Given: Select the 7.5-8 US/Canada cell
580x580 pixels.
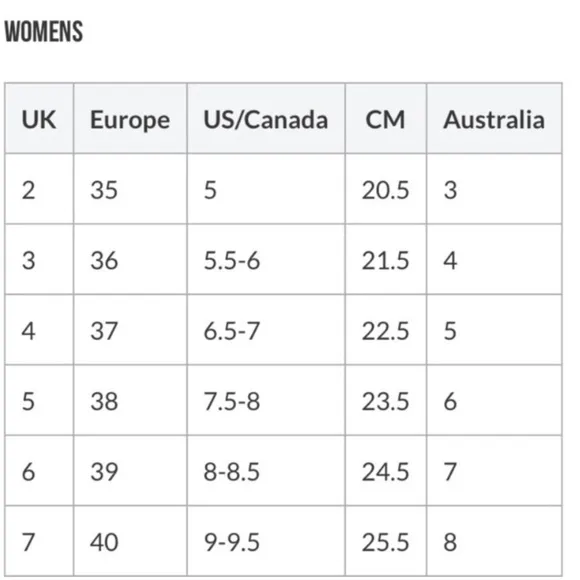Looking at the screenshot, I should pos(266,400).
